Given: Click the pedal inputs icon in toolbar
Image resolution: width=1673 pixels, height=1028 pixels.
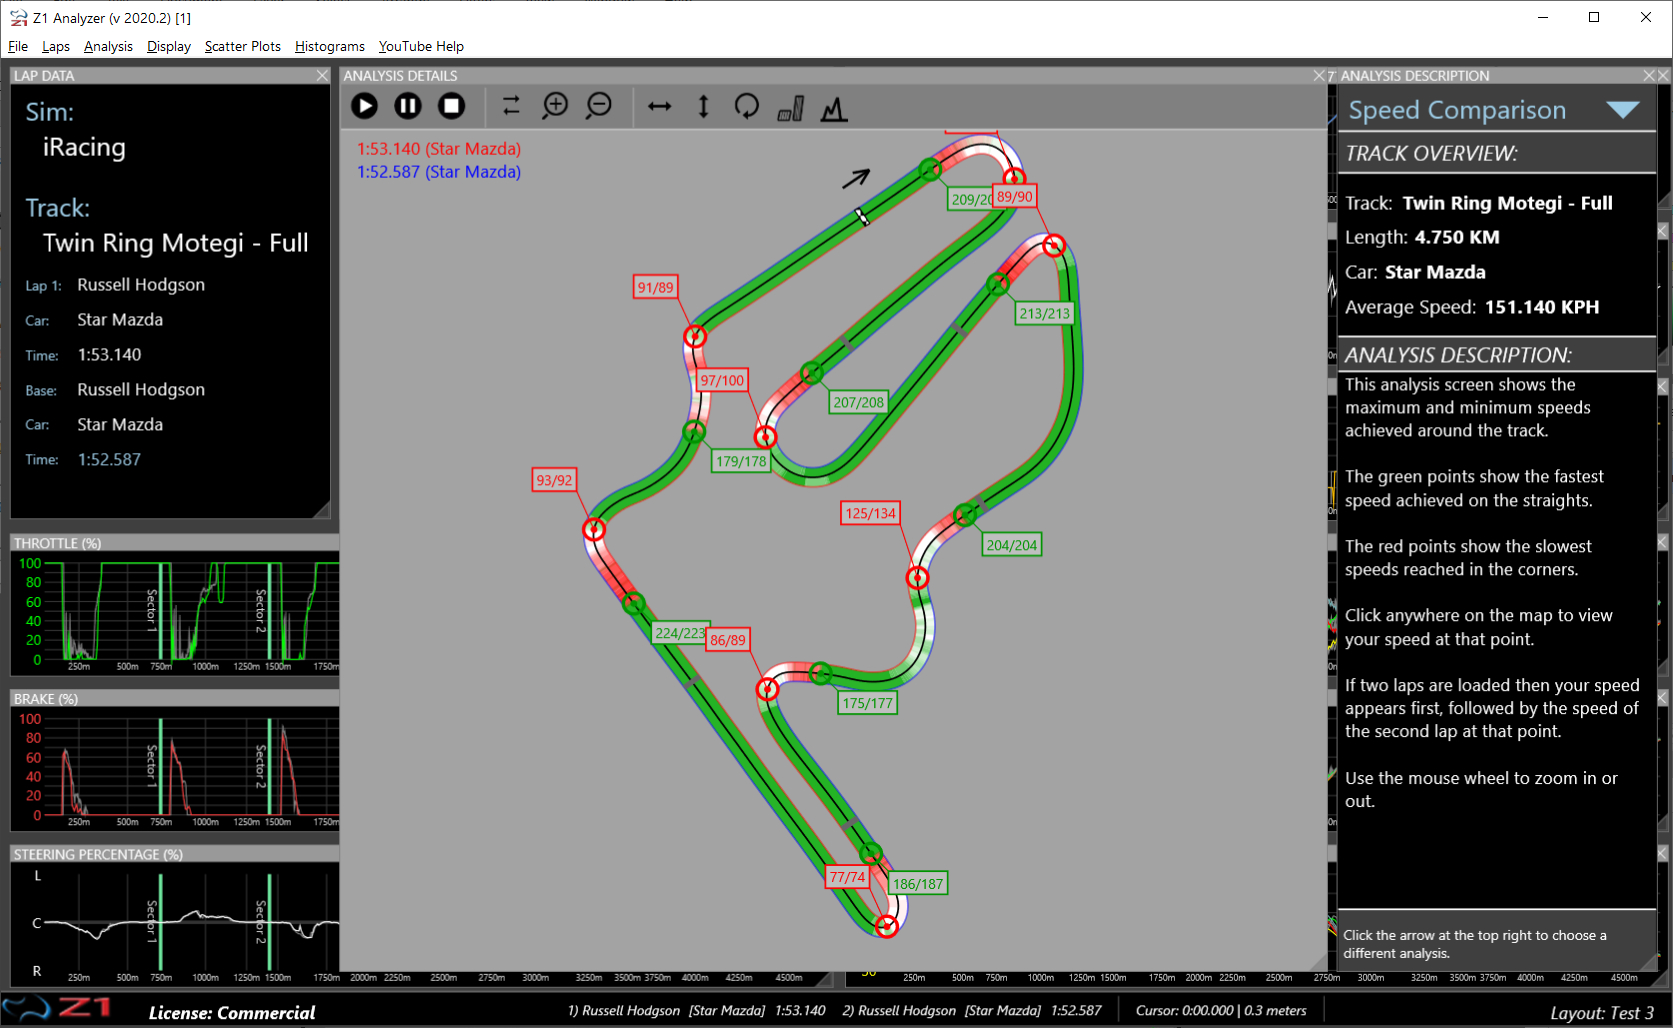Looking at the screenshot, I should (791, 108).
